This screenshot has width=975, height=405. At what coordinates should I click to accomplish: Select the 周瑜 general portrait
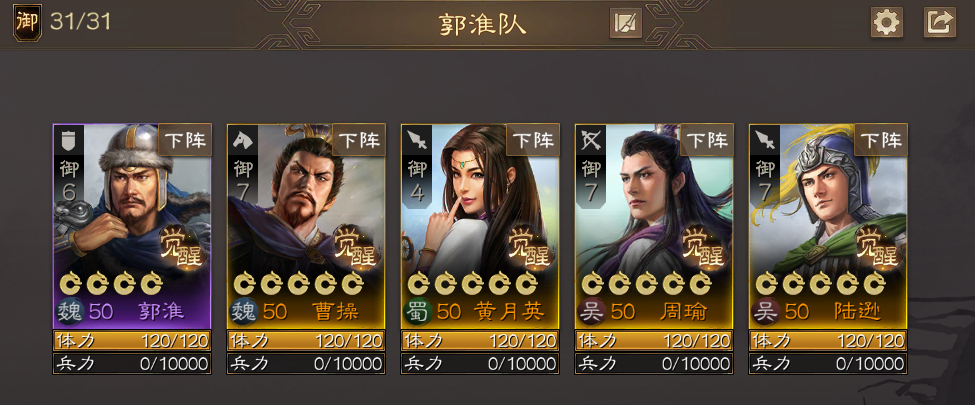click(x=654, y=226)
